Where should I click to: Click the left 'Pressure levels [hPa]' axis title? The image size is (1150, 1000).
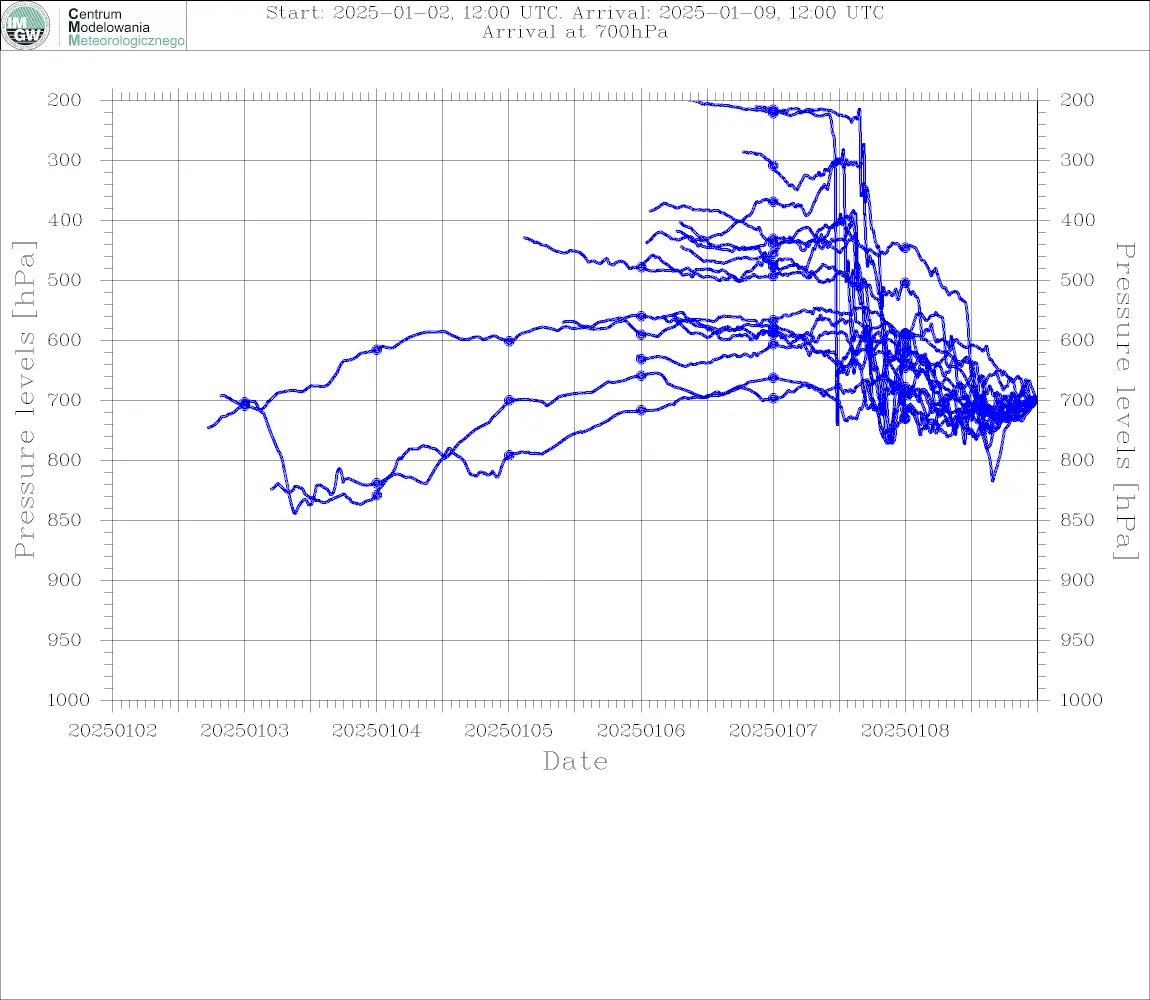coord(24,400)
